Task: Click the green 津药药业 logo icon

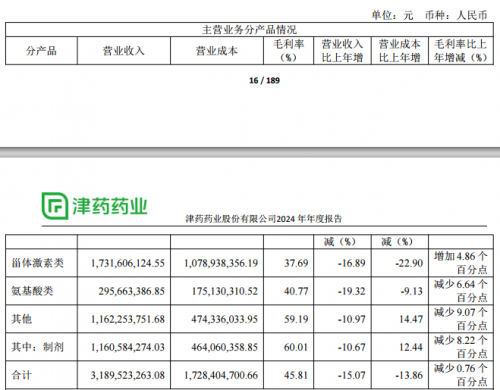Action: point(55,206)
